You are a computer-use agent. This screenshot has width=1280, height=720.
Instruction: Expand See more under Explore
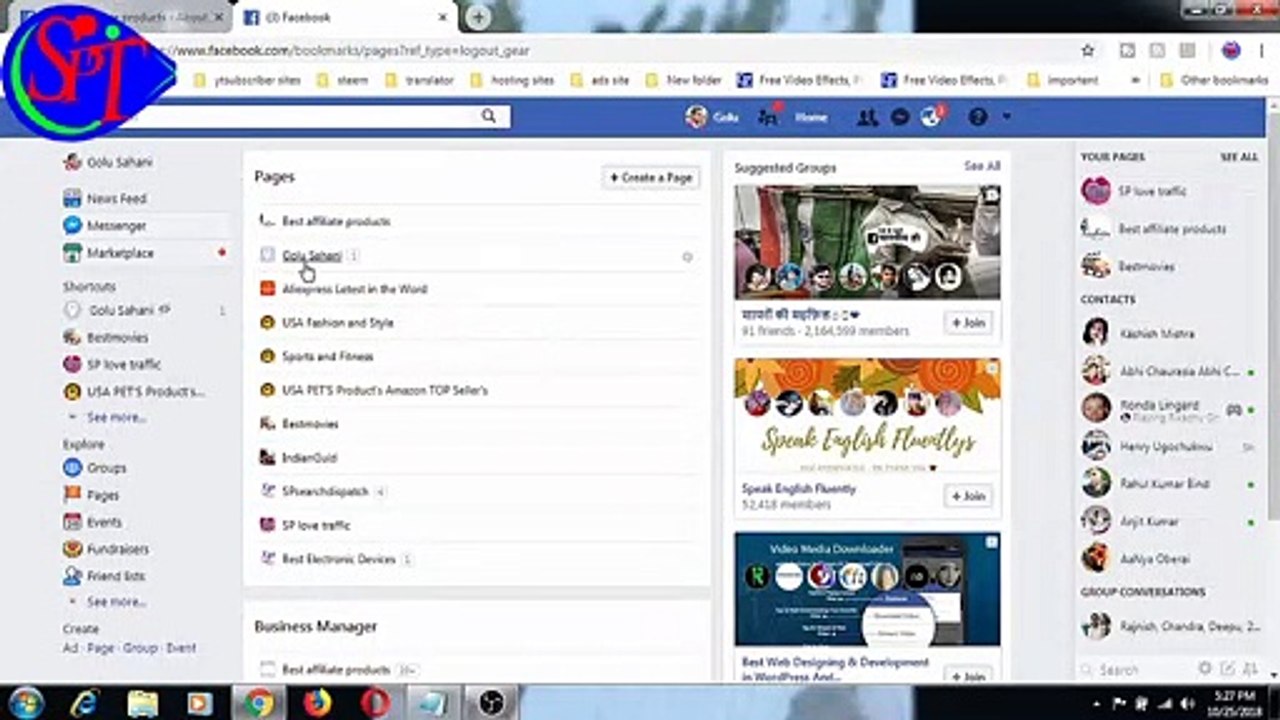pyautogui.click(x=115, y=602)
